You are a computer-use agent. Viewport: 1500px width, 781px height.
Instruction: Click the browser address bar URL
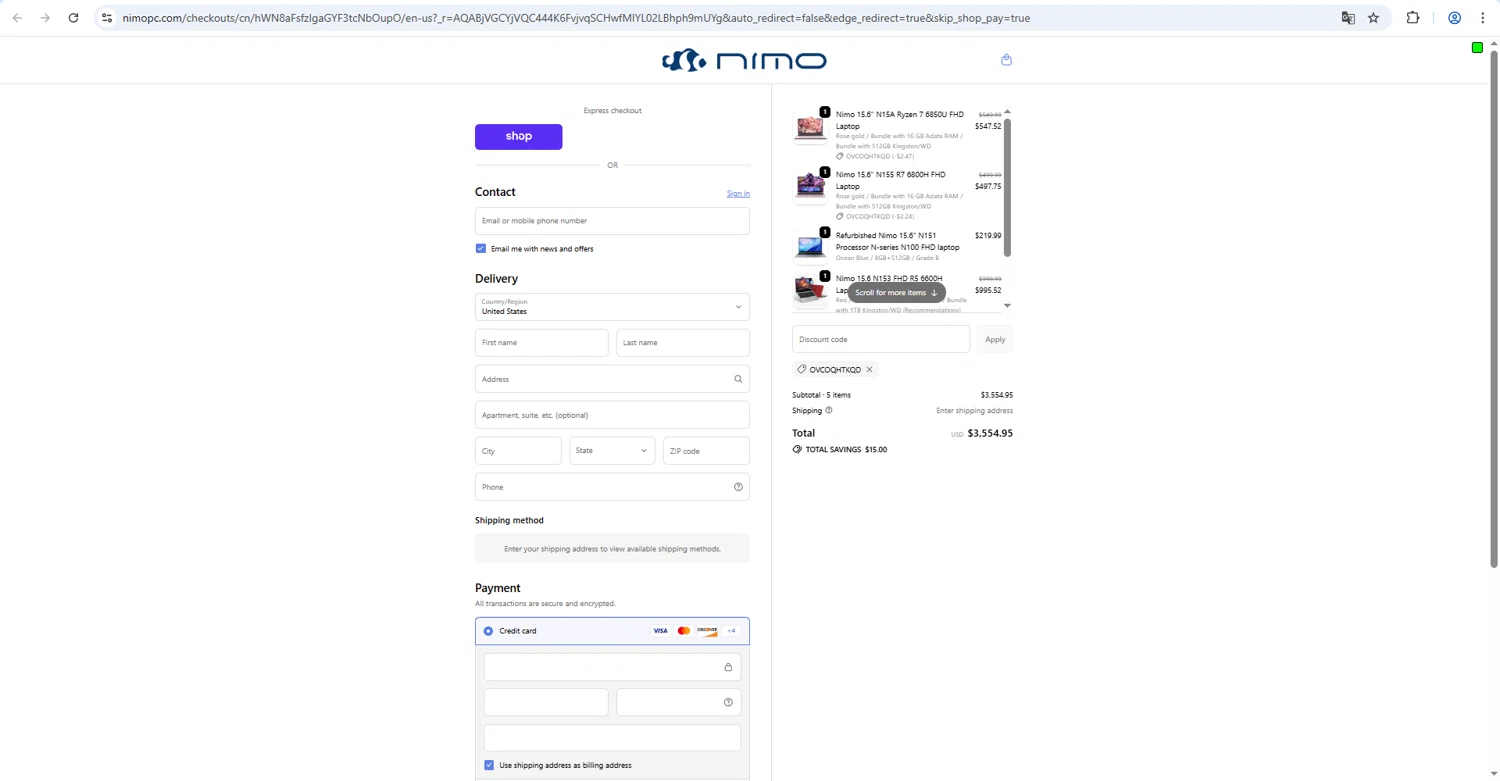click(575, 18)
